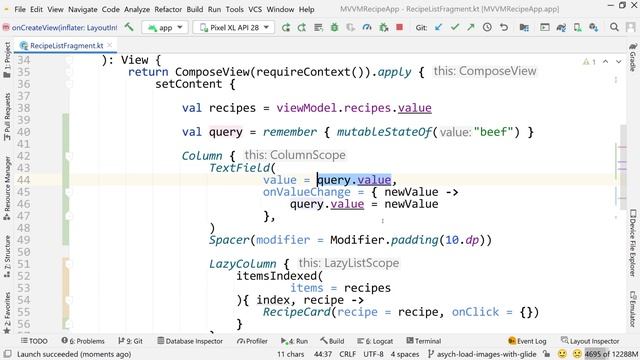The image size is (640, 360).
Task: Update project via Git blue arrow
Action: tap(438, 27)
